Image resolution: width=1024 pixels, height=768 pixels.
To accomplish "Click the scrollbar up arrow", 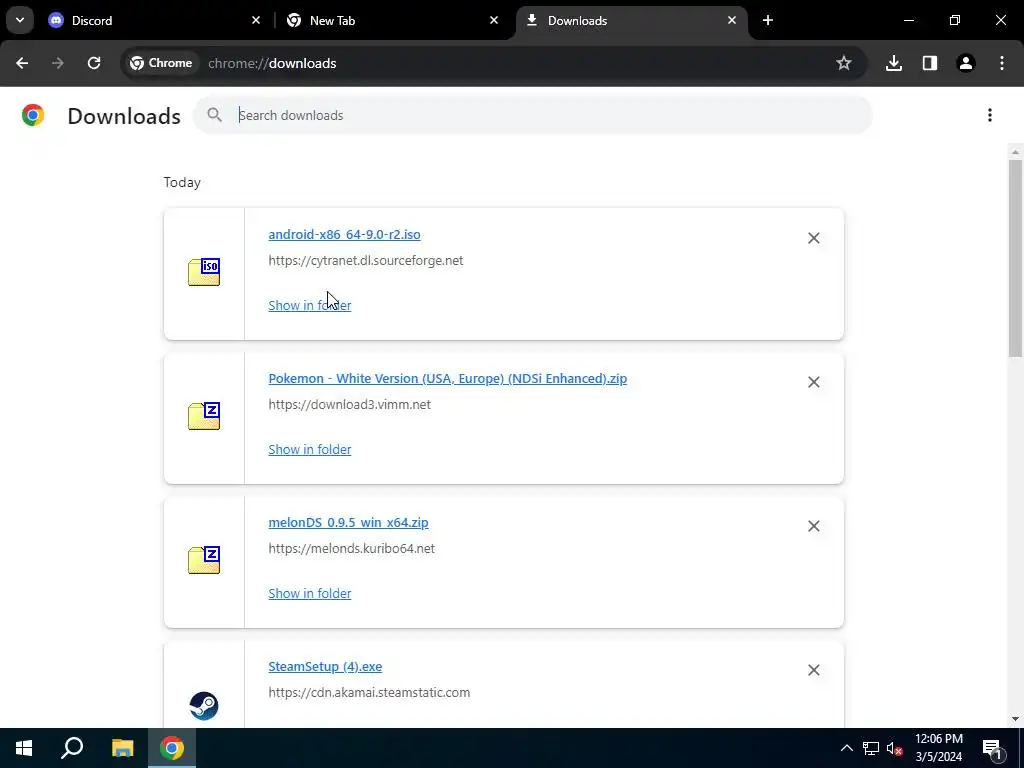I will tap(1015, 152).
